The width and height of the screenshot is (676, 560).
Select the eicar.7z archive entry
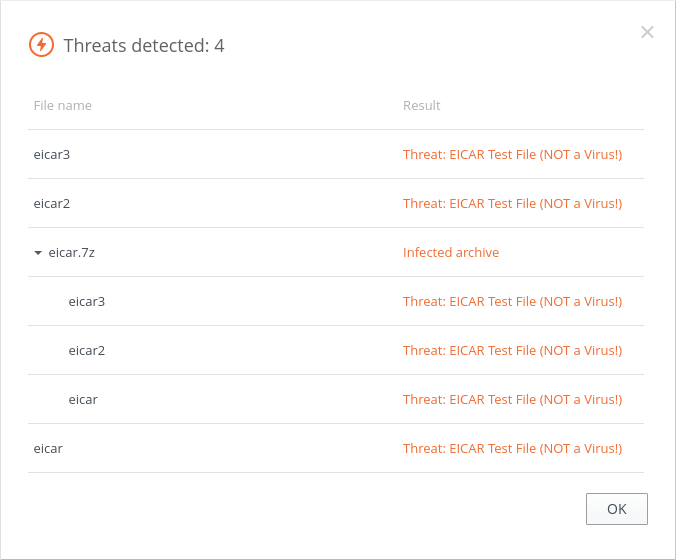tap(336, 252)
